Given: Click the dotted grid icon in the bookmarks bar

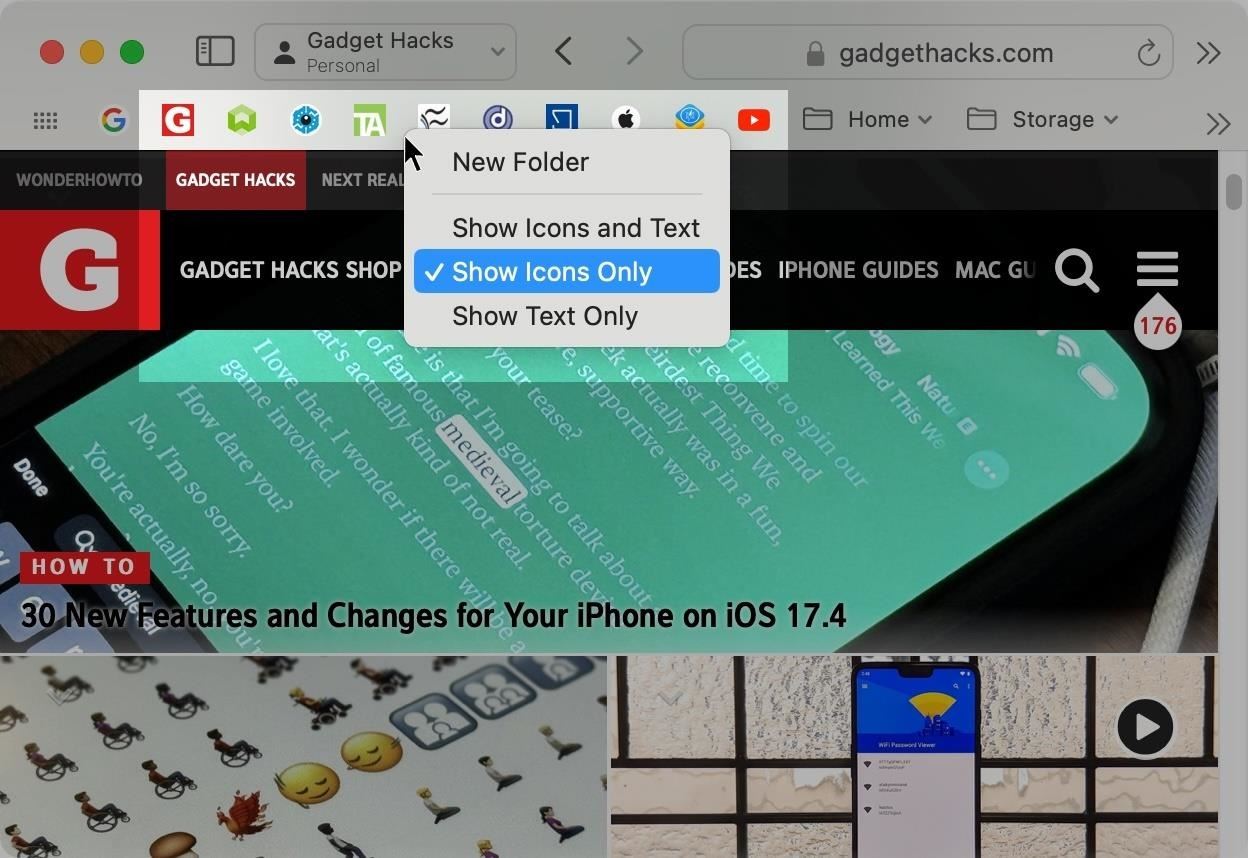Looking at the screenshot, I should tap(45, 120).
